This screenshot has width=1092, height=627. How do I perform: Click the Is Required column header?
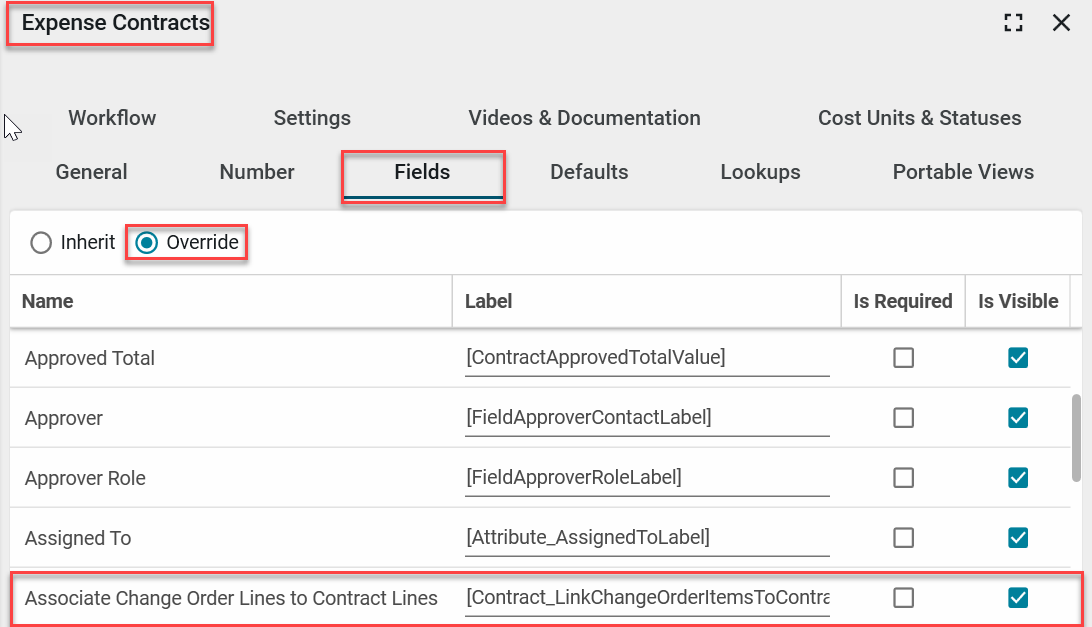[x=902, y=301]
